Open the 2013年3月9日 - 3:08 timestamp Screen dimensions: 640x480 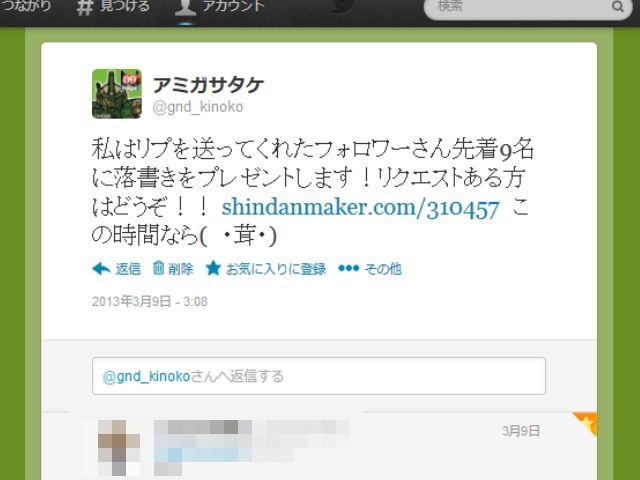(150, 302)
